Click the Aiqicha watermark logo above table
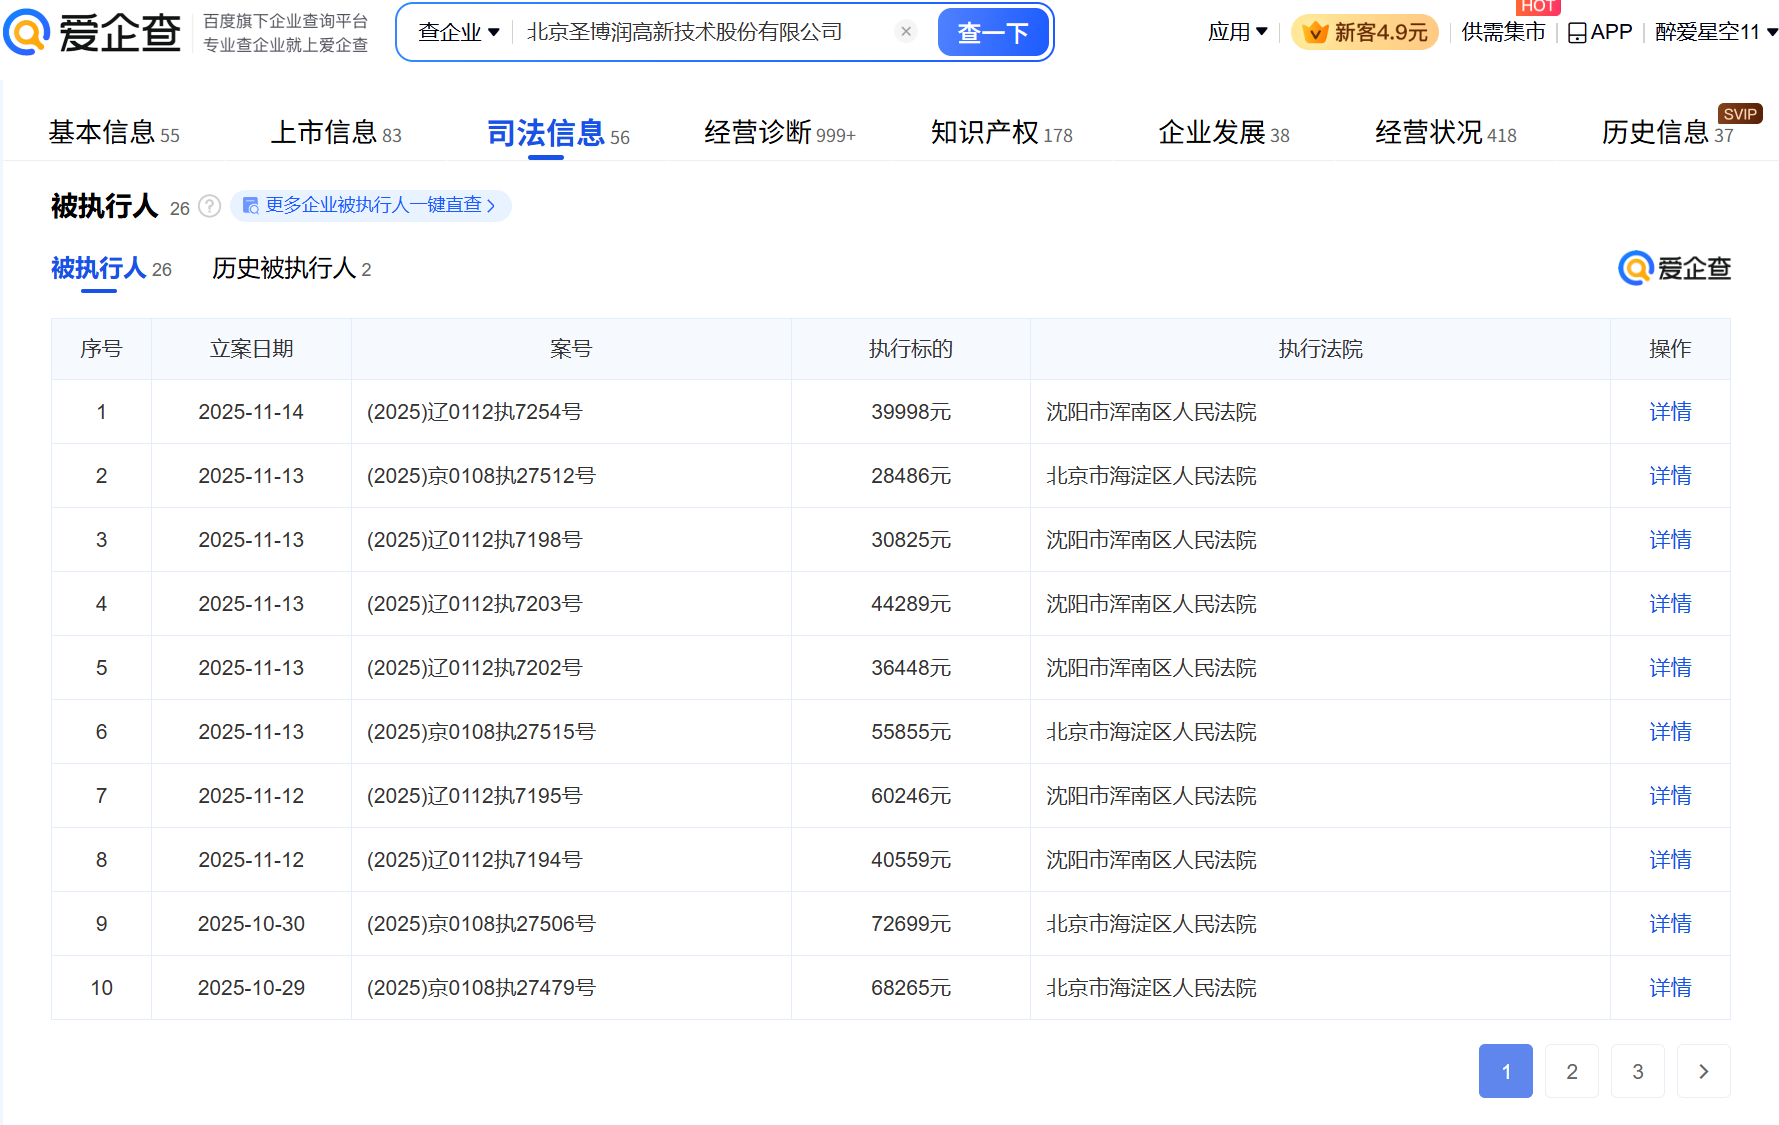 coord(1674,268)
